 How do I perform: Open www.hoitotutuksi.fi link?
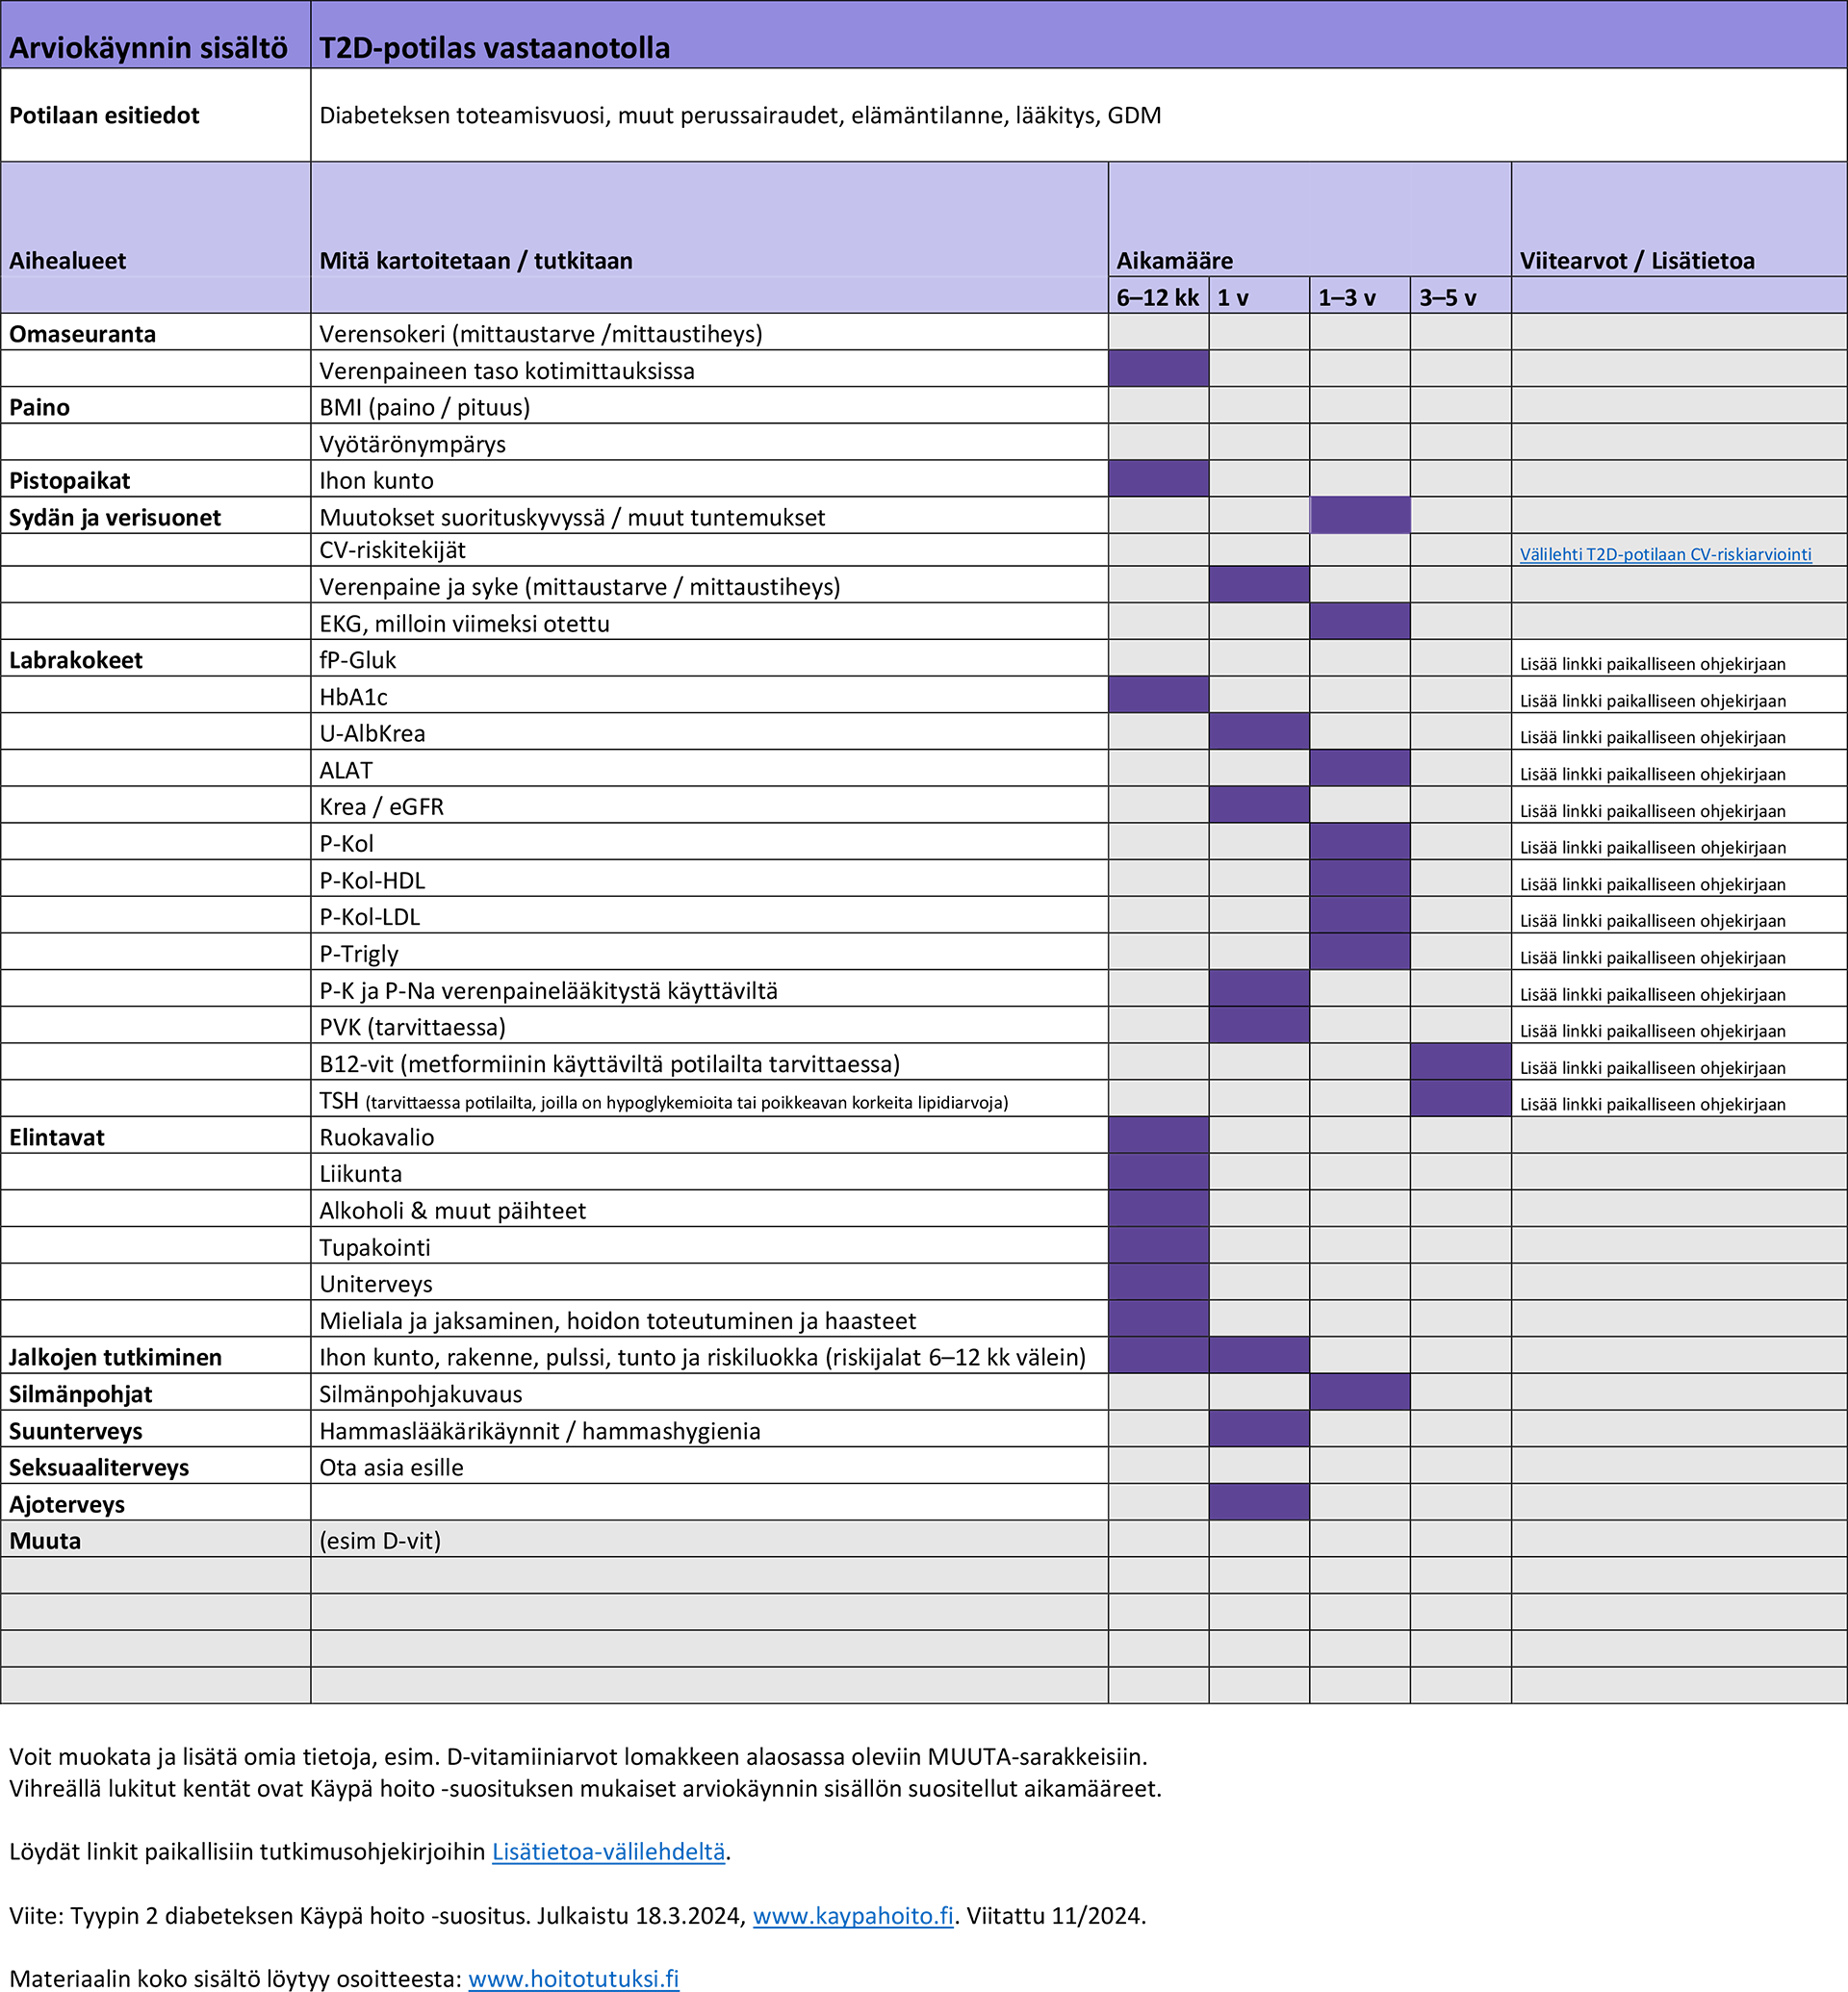pos(573,1978)
